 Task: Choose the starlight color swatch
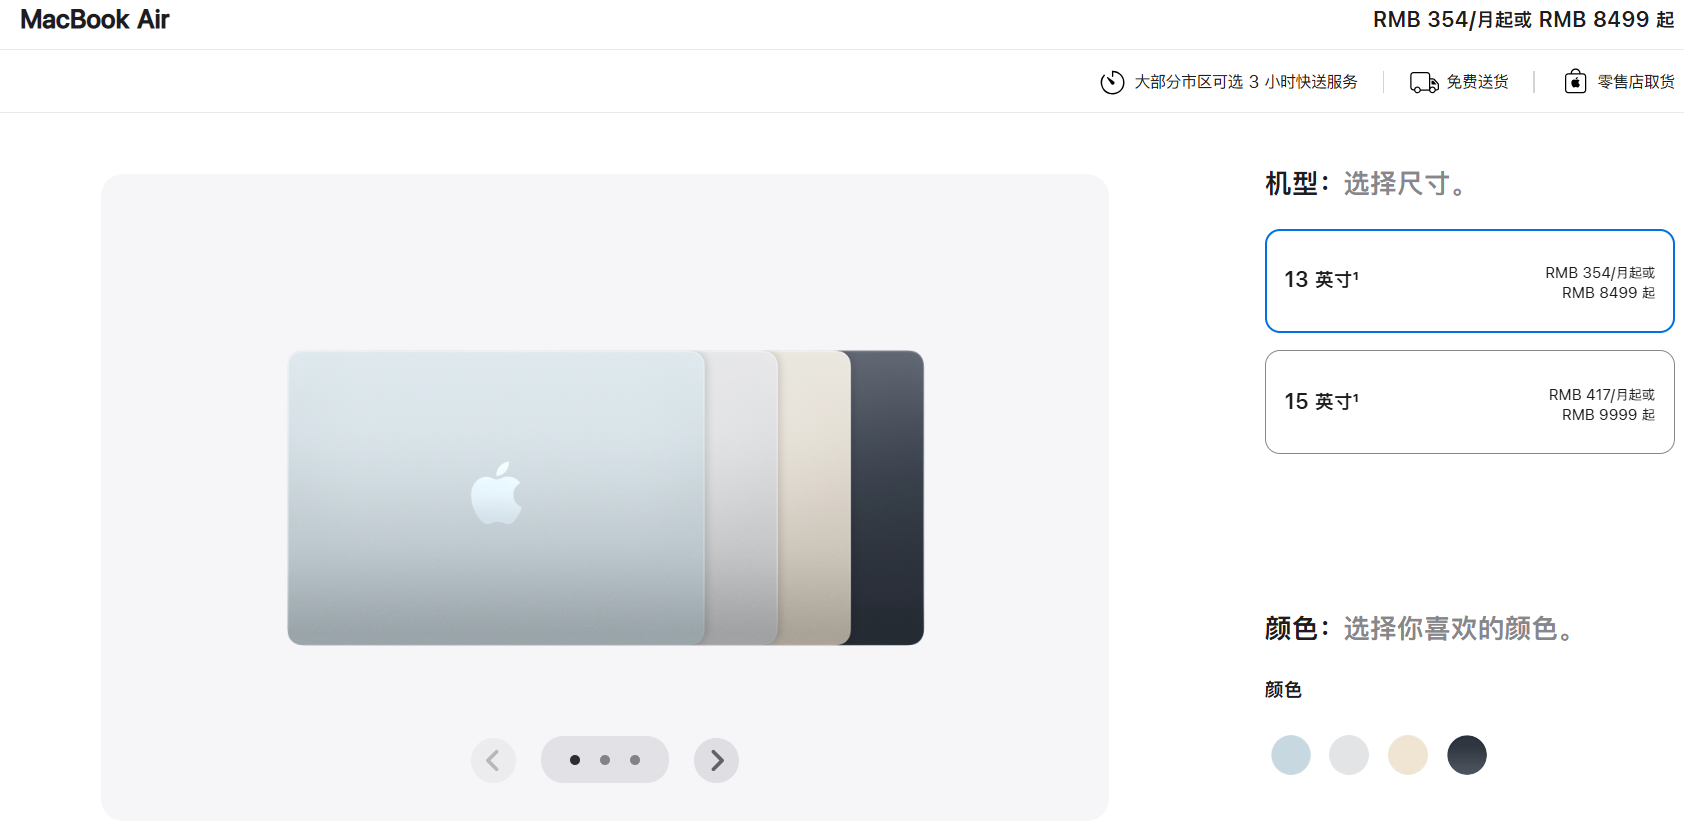(1408, 755)
